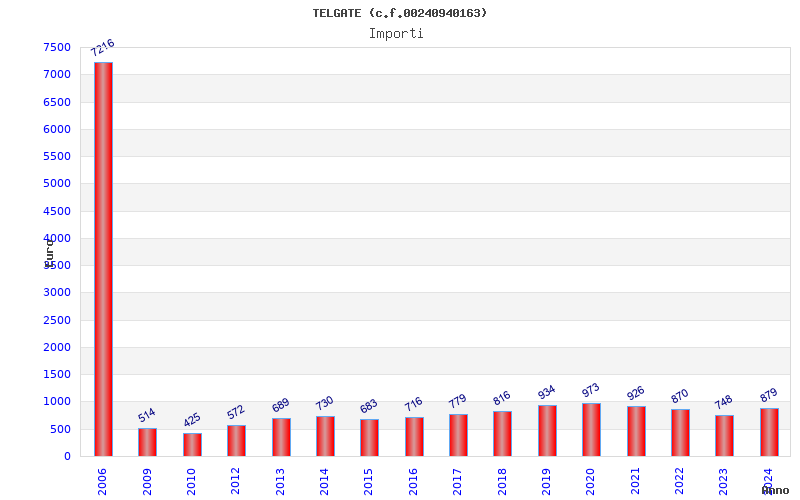This screenshot has height=500, width=800.
Task: Click the 2010 x-axis year label
Action: click(191, 482)
